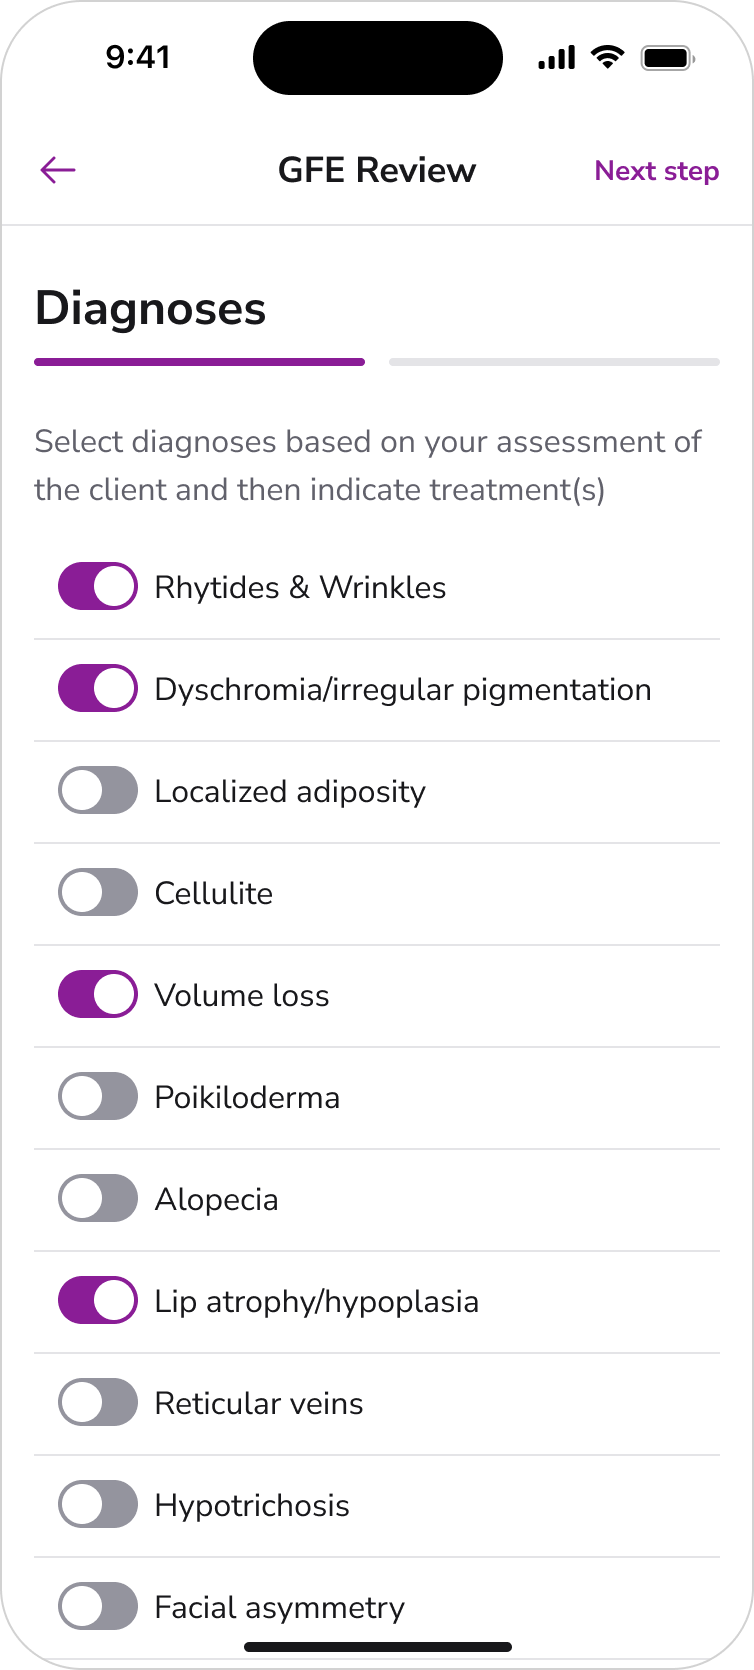
Task: Disable Lip atrophy/hypoplasia toggle
Action: pyautogui.click(x=98, y=1301)
